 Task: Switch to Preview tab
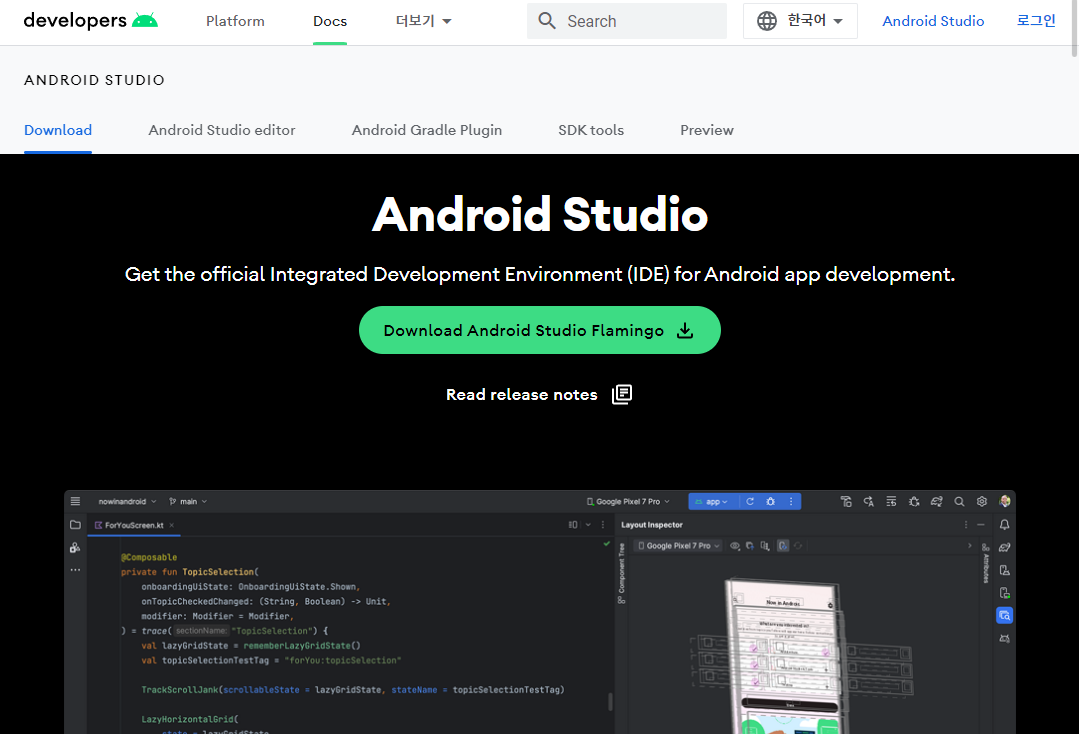point(707,130)
